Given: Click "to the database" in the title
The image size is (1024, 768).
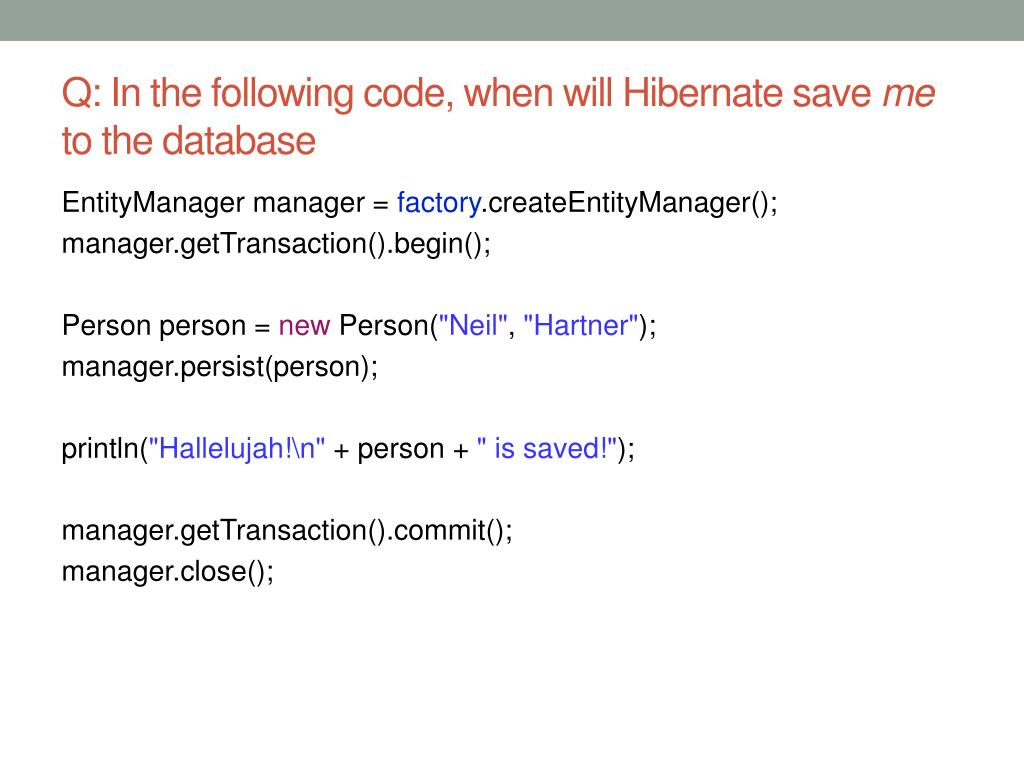Looking at the screenshot, I should pyautogui.click(x=188, y=141).
